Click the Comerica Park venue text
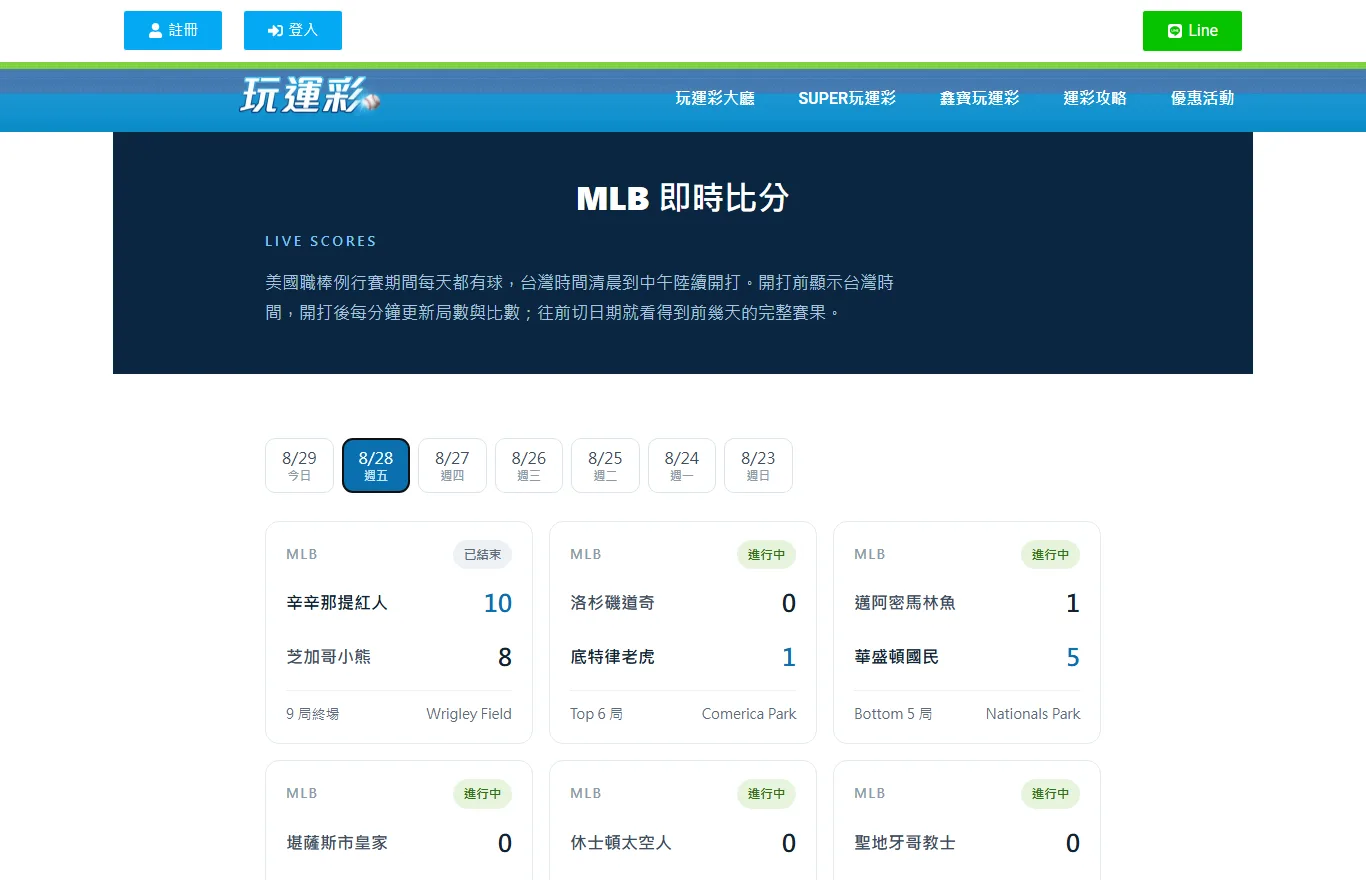This screenshot has width=1366, height=880. 749,714
